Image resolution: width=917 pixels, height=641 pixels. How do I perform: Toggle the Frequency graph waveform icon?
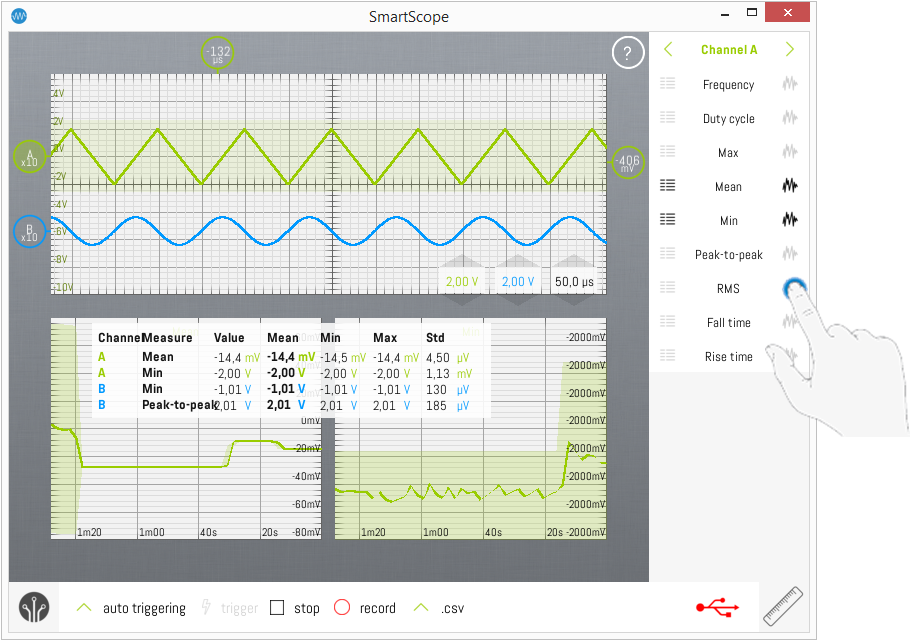[790, 85]
